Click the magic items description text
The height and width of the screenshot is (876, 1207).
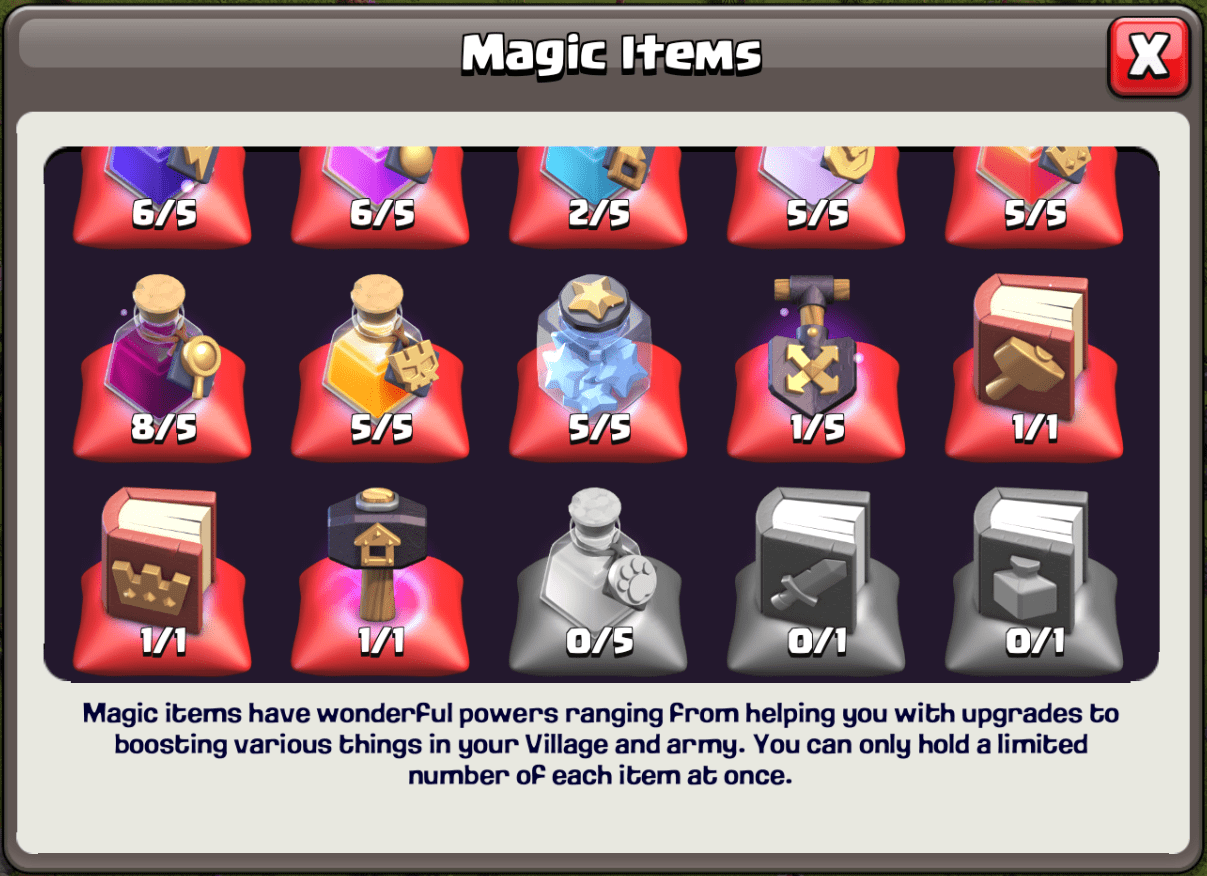click(601, 745)
